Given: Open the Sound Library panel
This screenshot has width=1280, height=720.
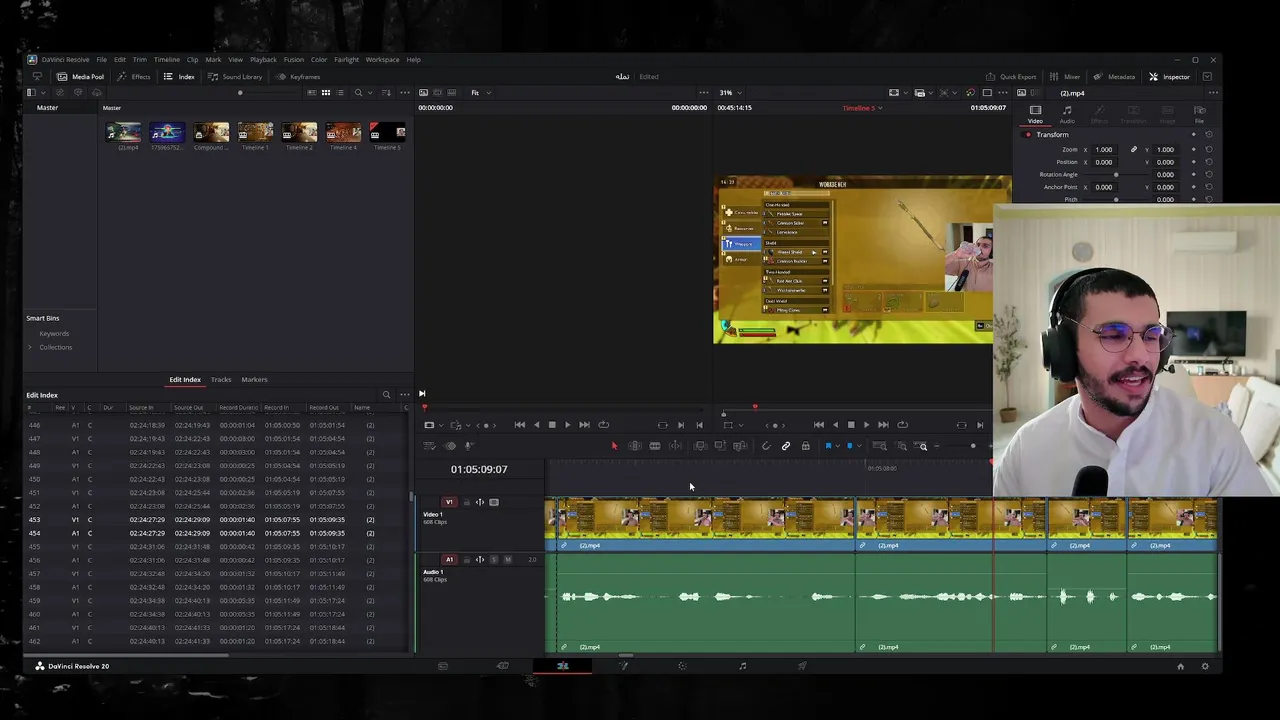Looking at the screenshot, I should [x=235, y=77].
